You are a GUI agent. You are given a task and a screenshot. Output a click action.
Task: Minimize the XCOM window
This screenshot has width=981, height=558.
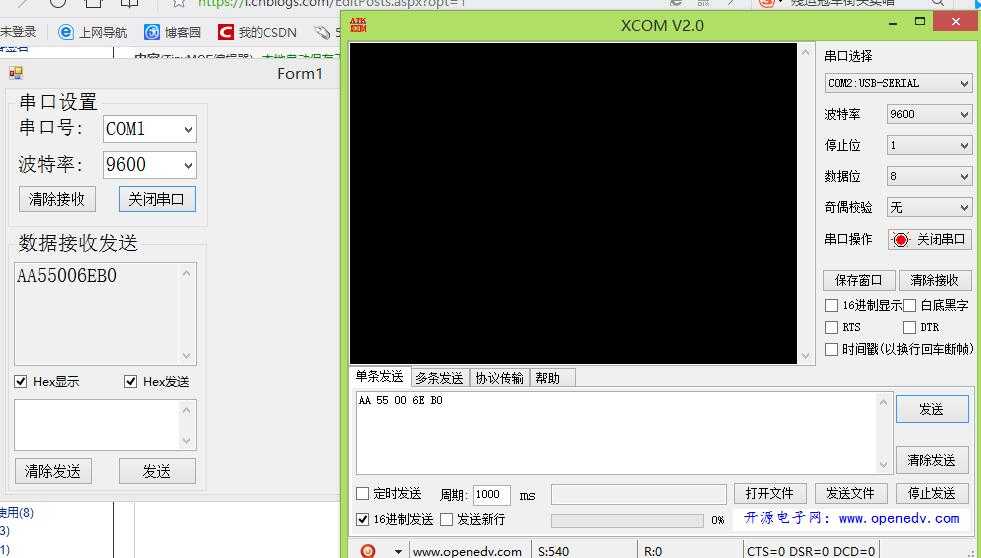893,23
